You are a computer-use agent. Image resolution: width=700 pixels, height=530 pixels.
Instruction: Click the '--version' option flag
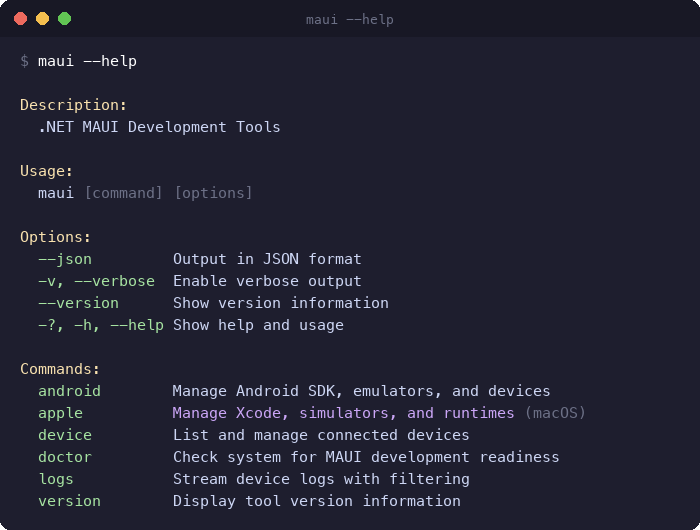coord(79,303)
